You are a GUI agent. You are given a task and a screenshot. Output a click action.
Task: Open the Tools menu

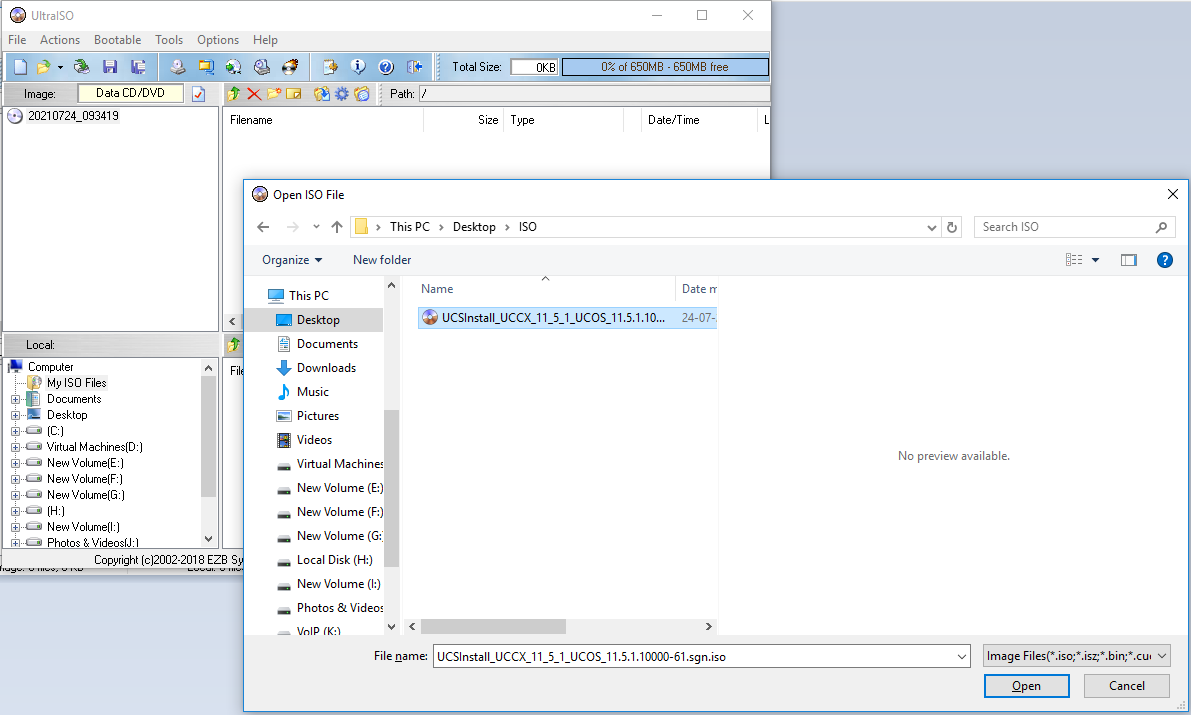coord(169,40)
